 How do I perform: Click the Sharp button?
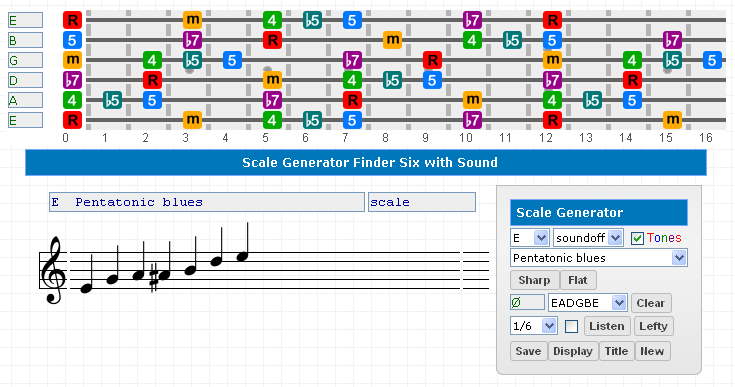[534, 280]
